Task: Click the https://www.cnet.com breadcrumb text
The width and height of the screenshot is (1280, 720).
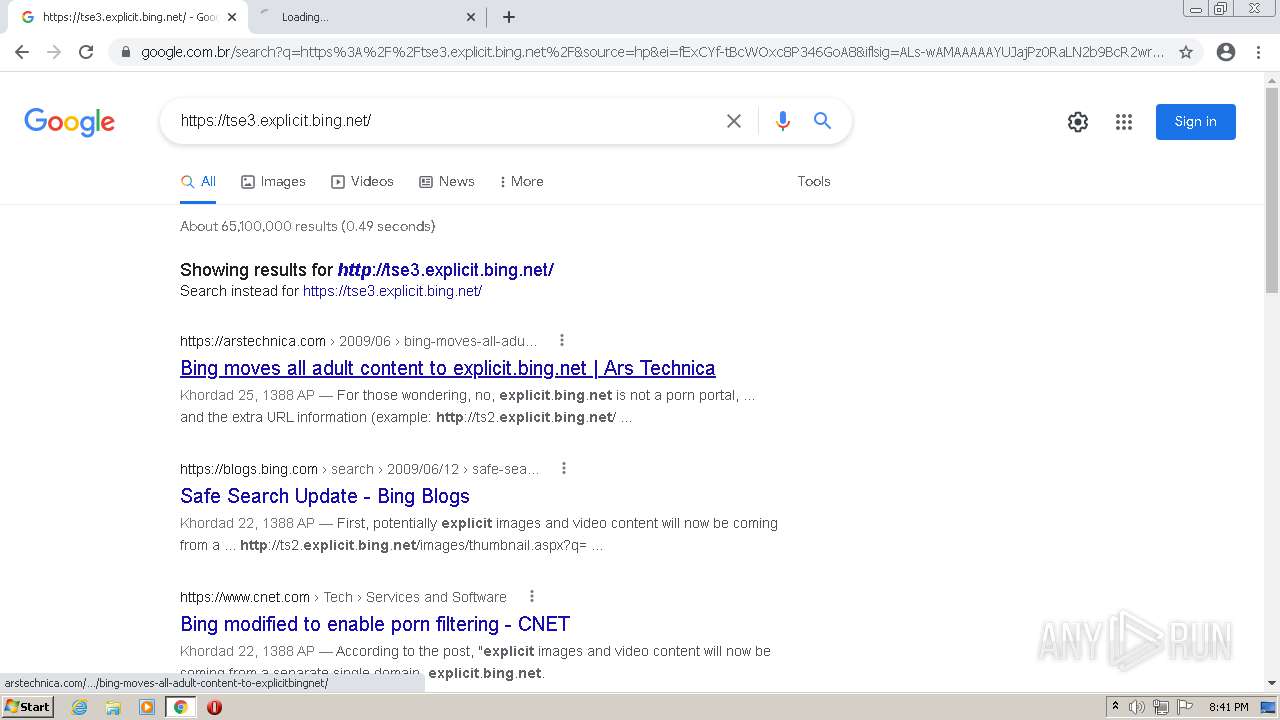Action: [x=245, y=597]
